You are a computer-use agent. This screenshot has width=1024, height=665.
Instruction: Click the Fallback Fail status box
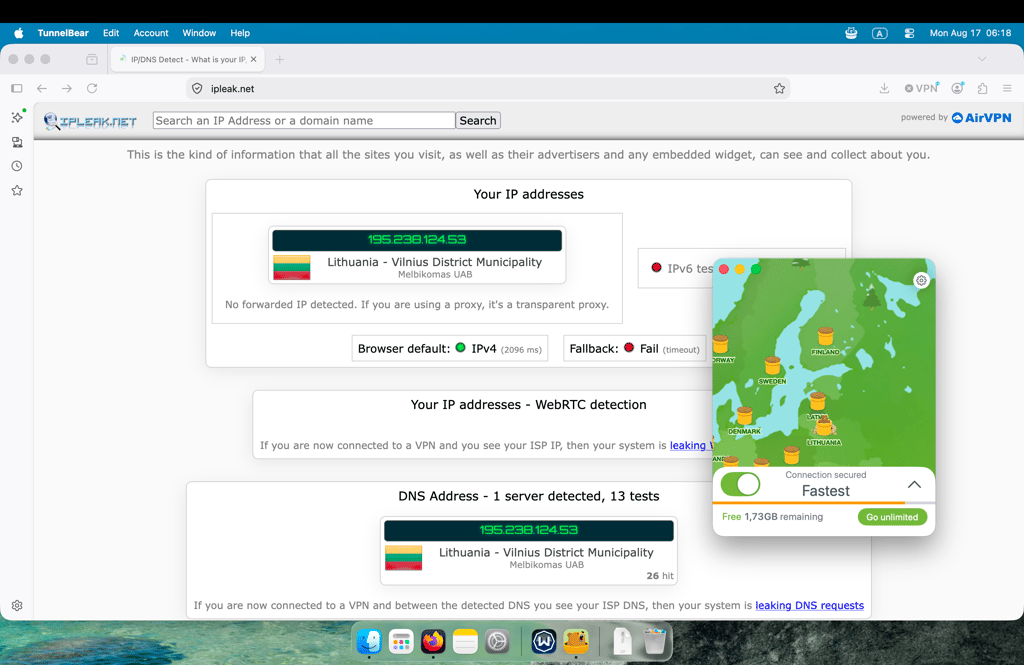[634, 349]
